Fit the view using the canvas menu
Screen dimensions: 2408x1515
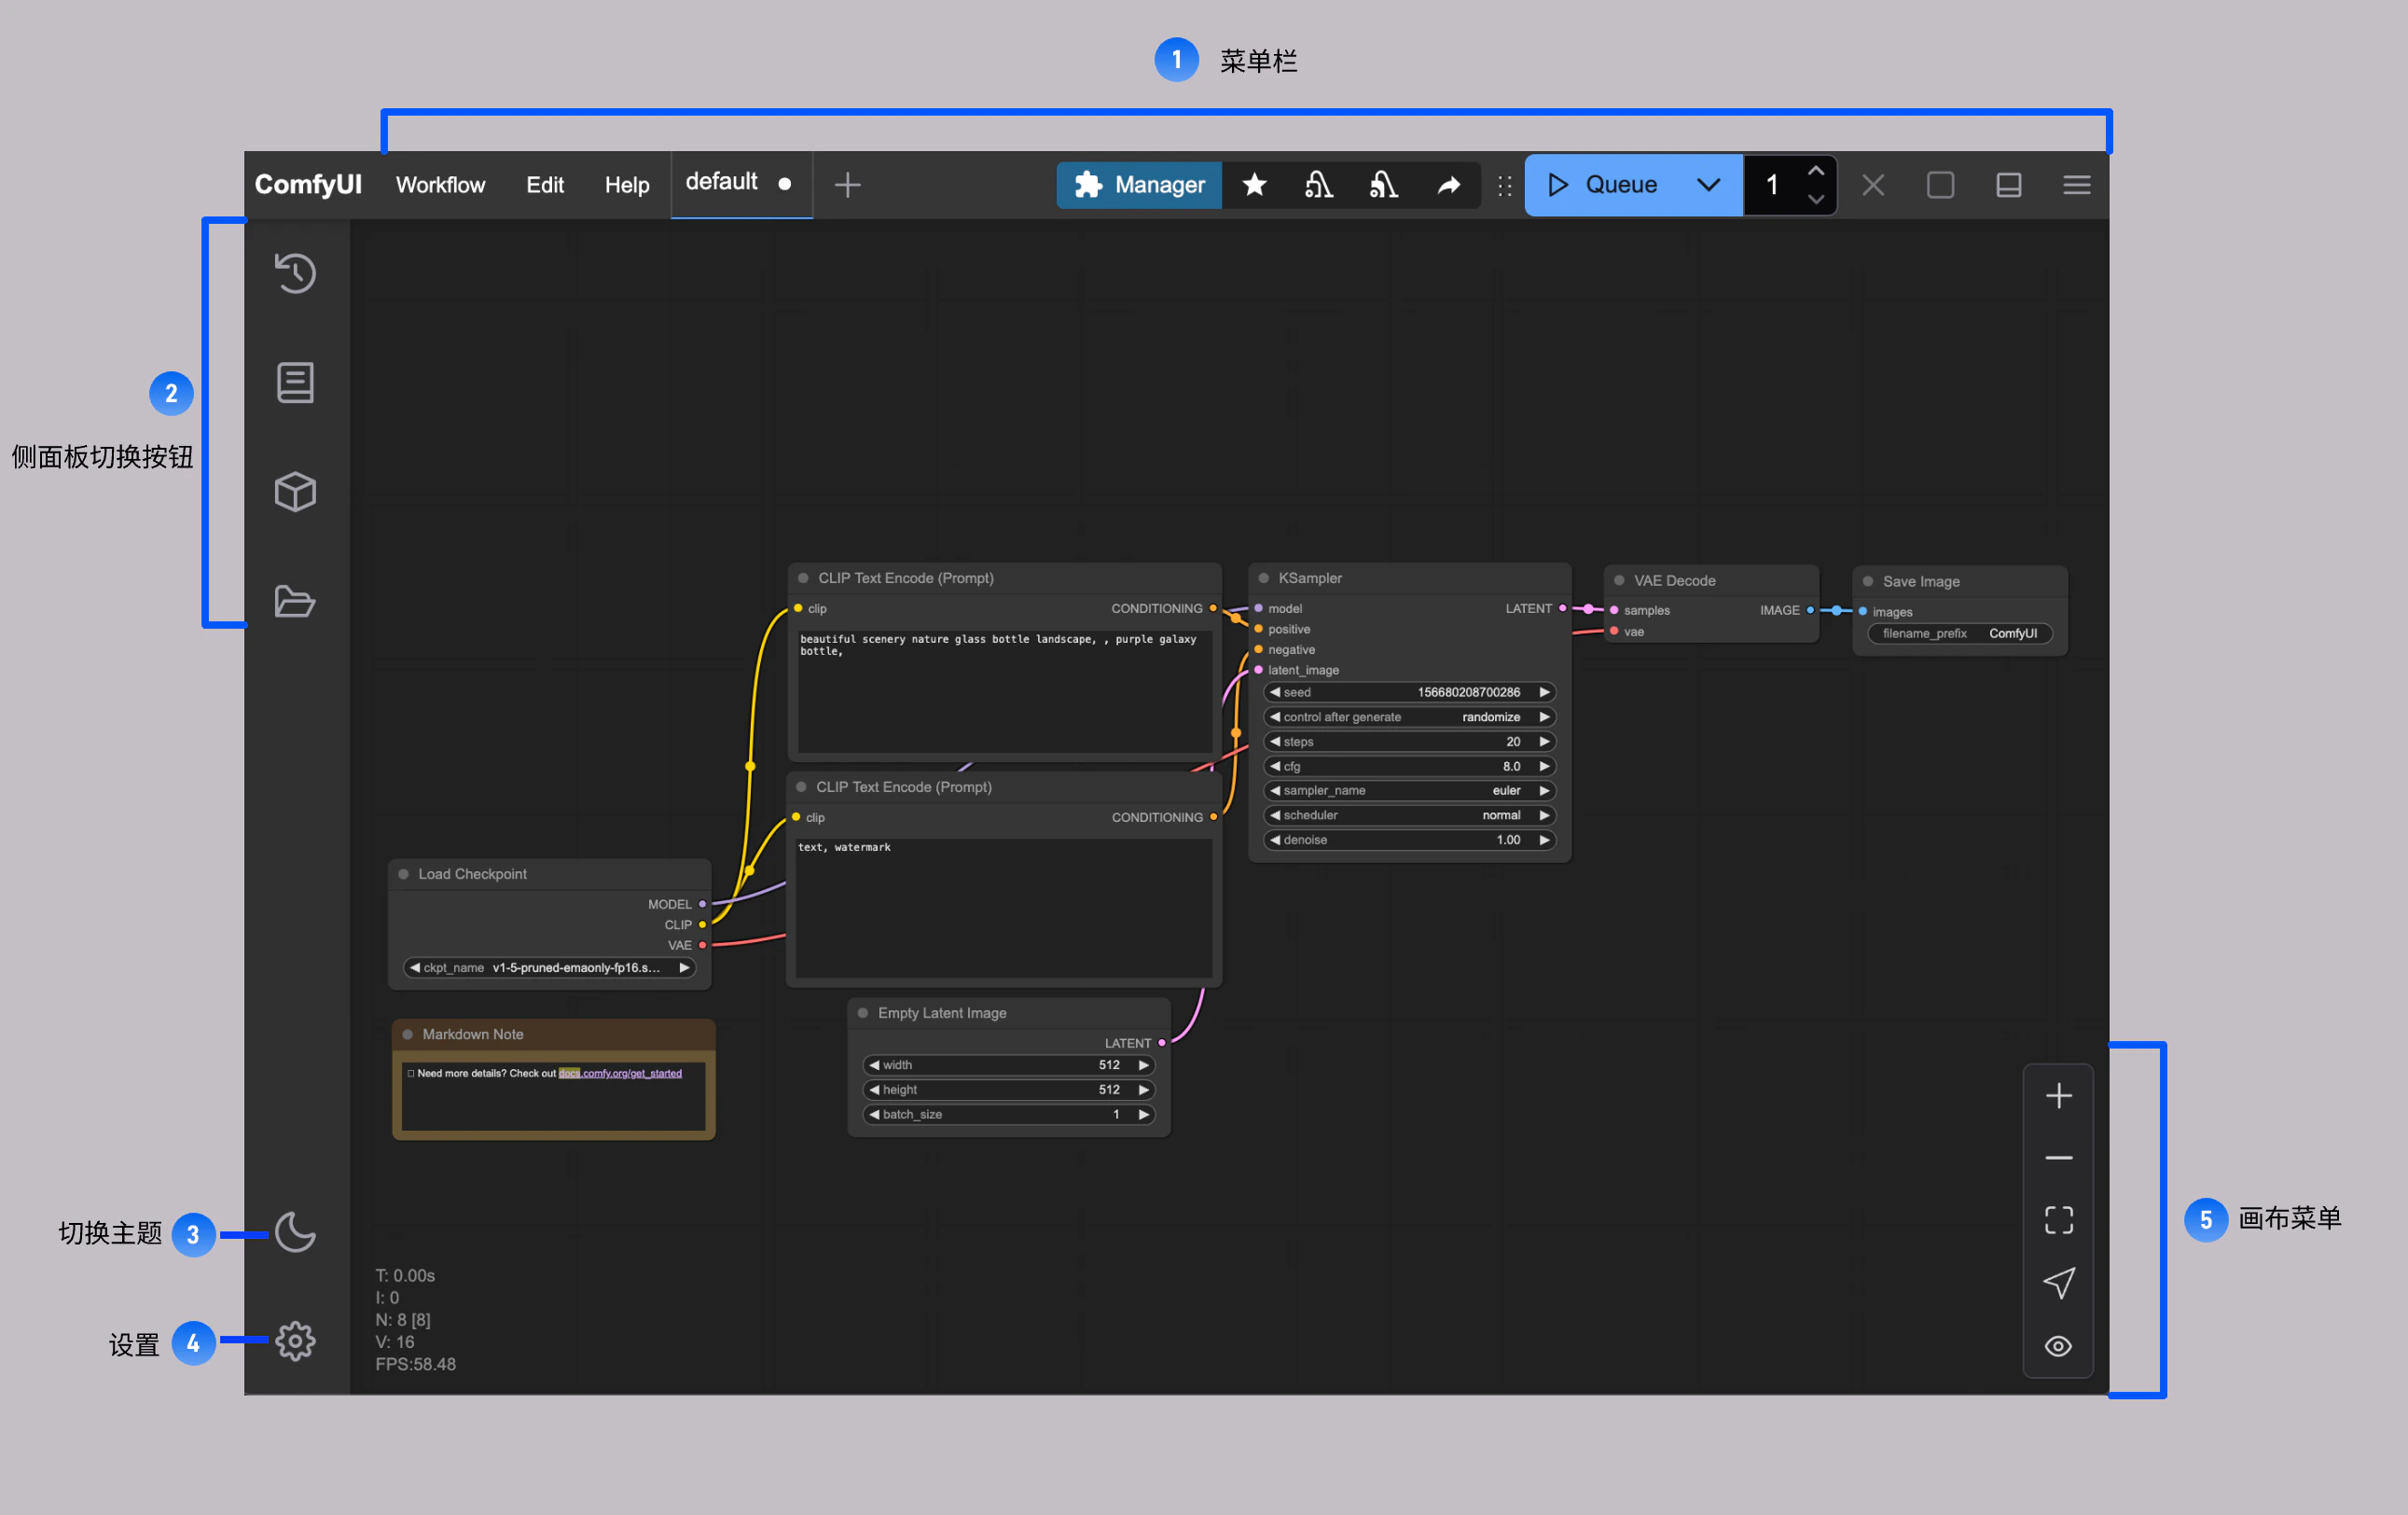pyautogui.click(x=2058, y=1220)
